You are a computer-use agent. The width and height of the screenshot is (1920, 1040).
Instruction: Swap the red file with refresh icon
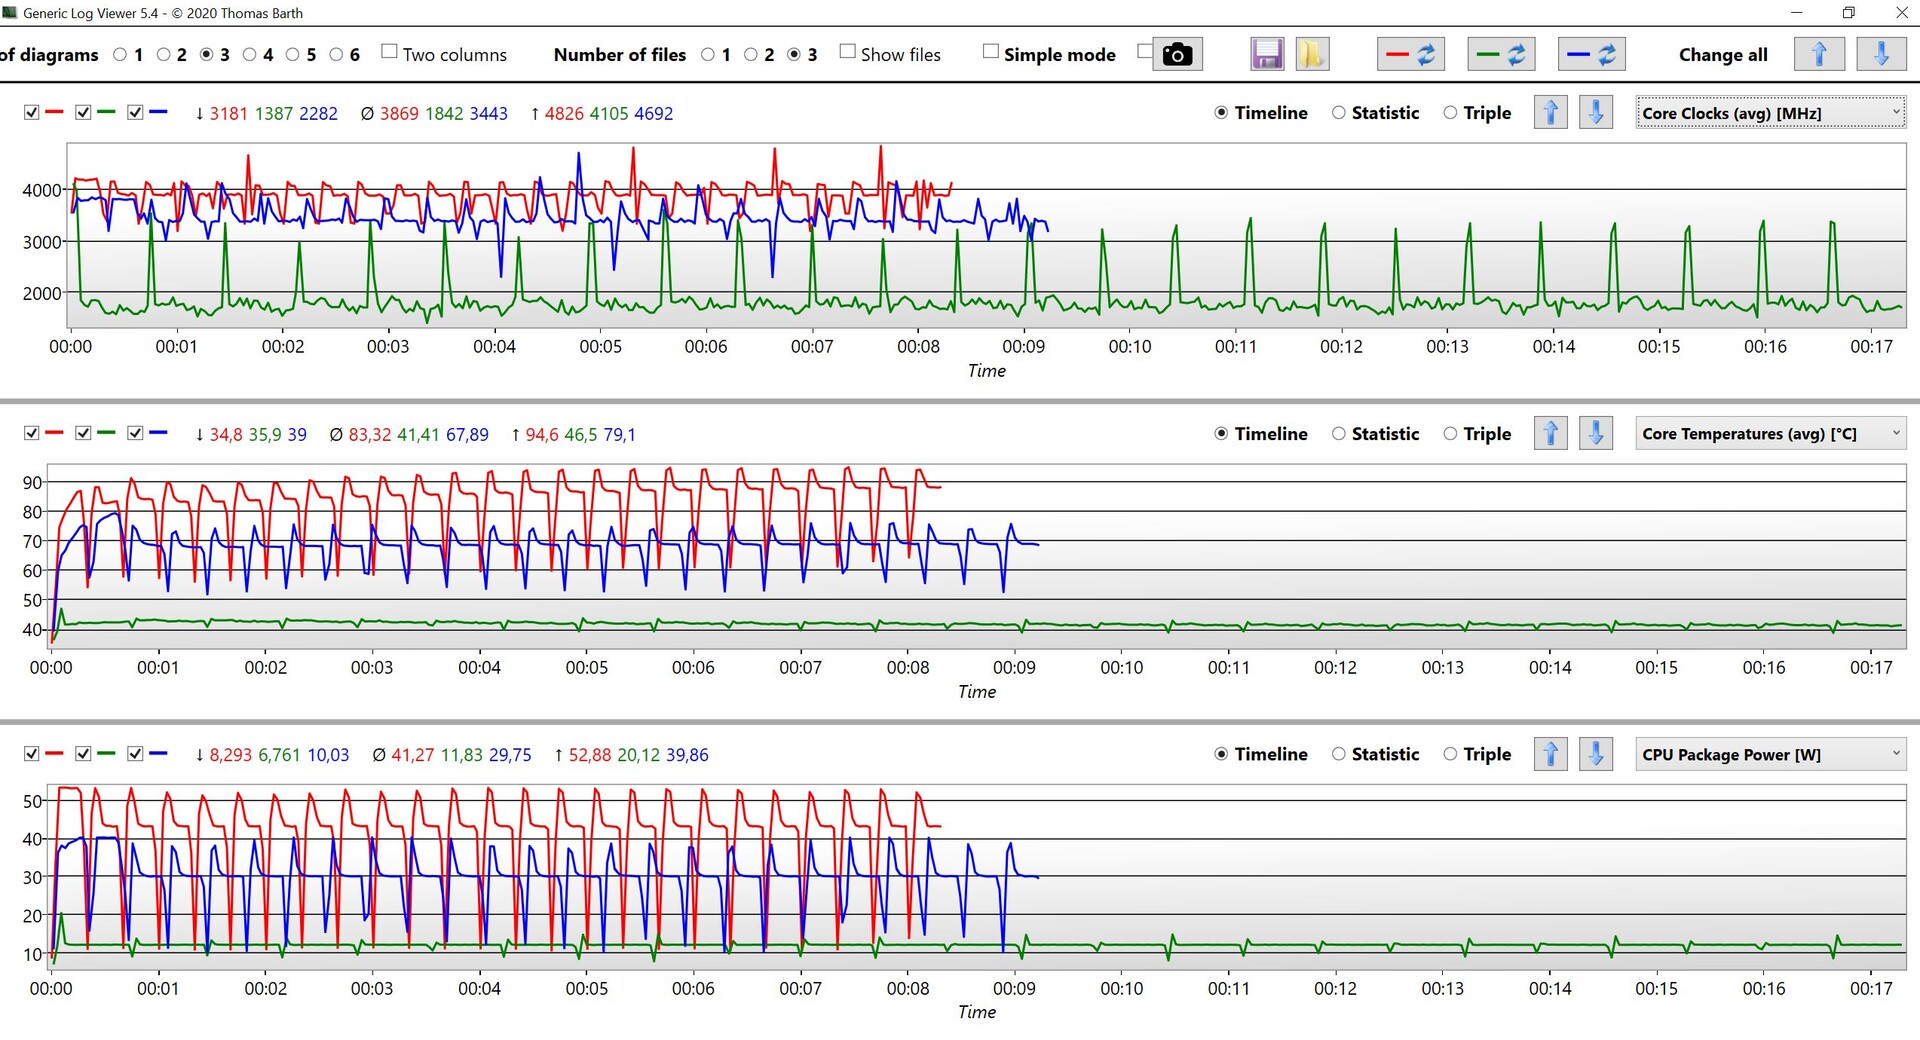click(x=1411, y=54)
